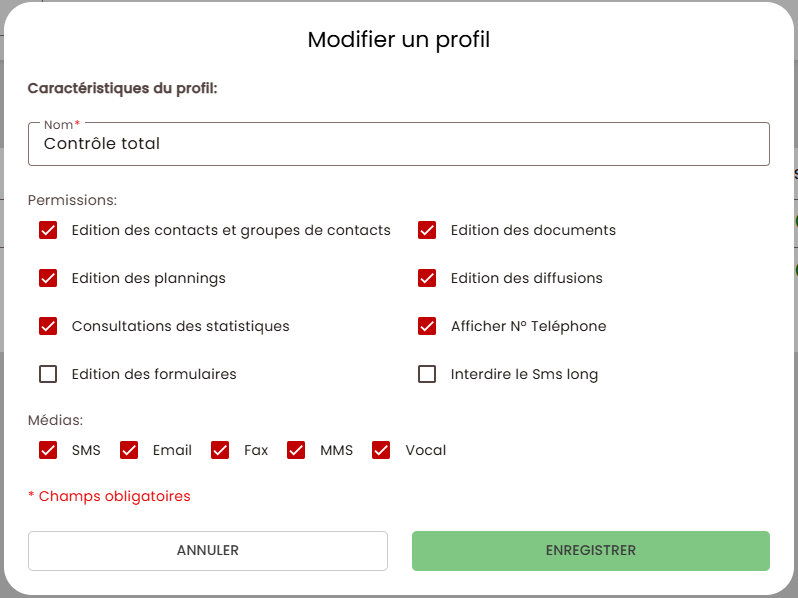
Task: Uncheck the SMS media checkbox
Action: 48,450
